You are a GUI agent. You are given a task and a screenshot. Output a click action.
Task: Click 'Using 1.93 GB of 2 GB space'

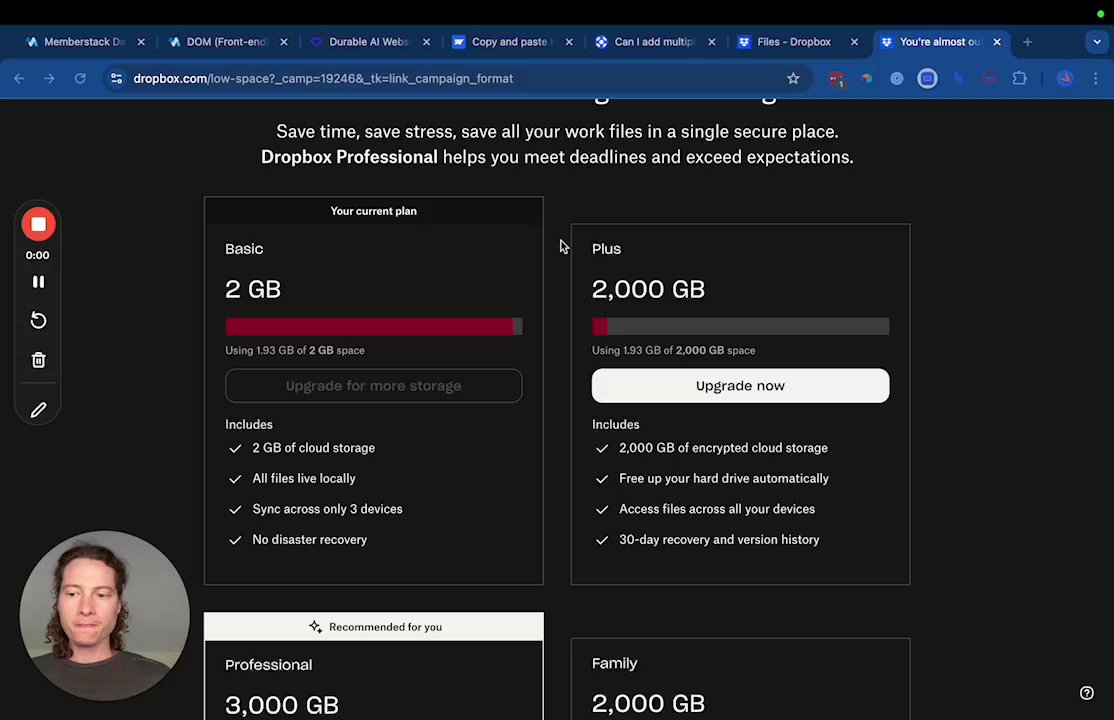click(295, 350)
